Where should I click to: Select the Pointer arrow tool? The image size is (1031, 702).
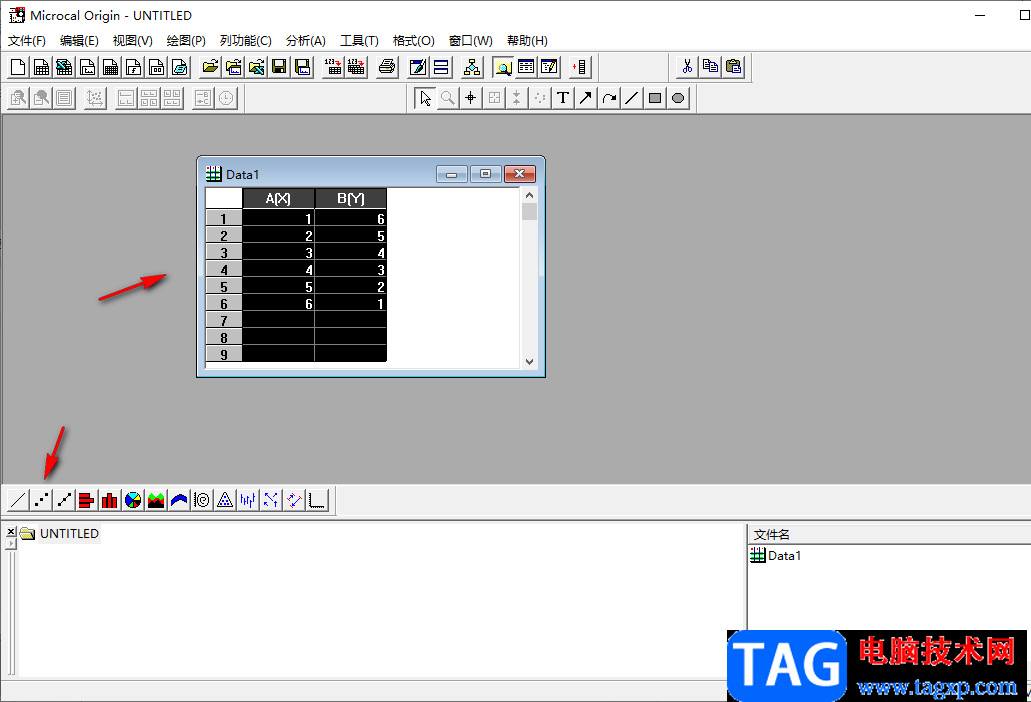[x=425, y=99]
